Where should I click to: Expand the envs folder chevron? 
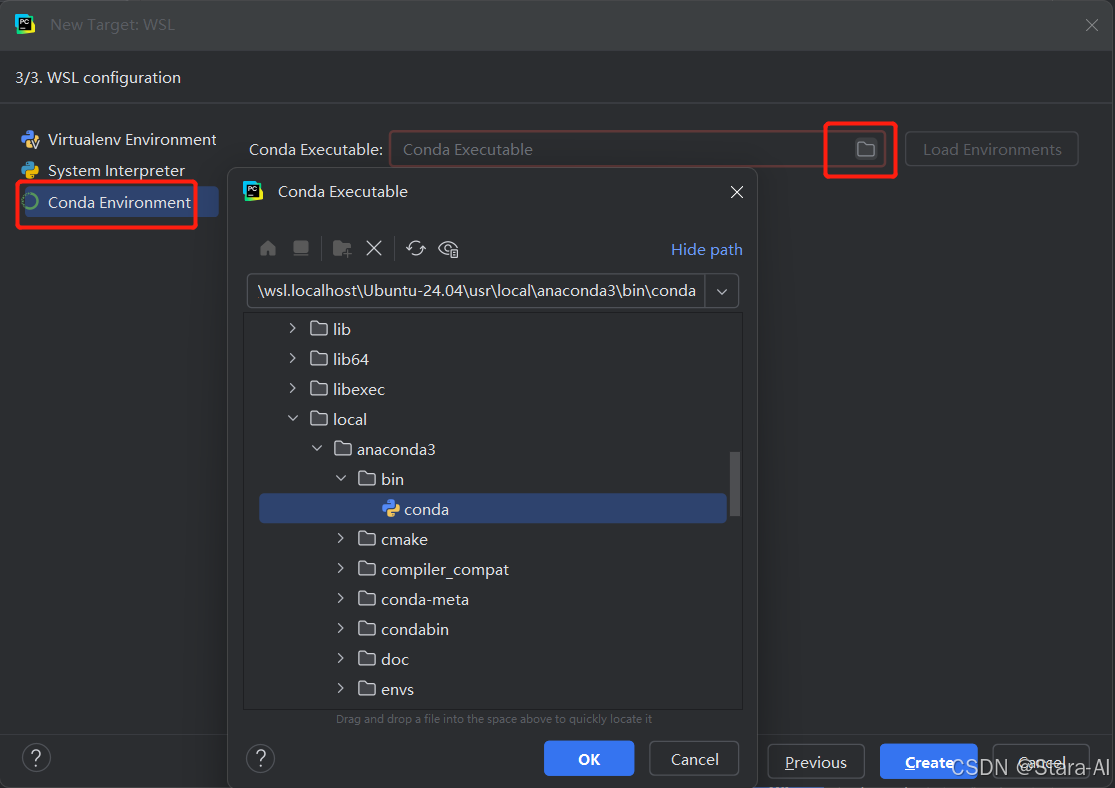341,688
